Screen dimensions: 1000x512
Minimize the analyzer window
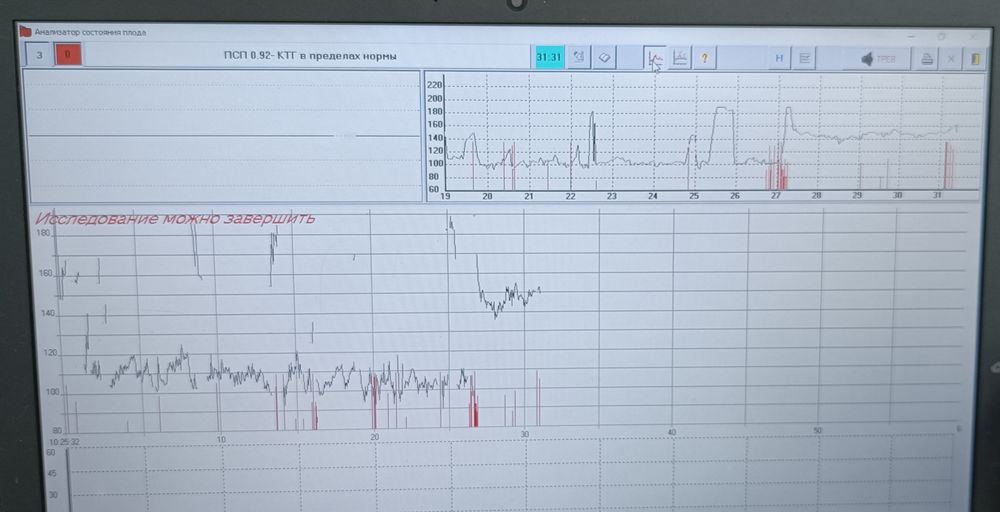click(x=912, y=36)
